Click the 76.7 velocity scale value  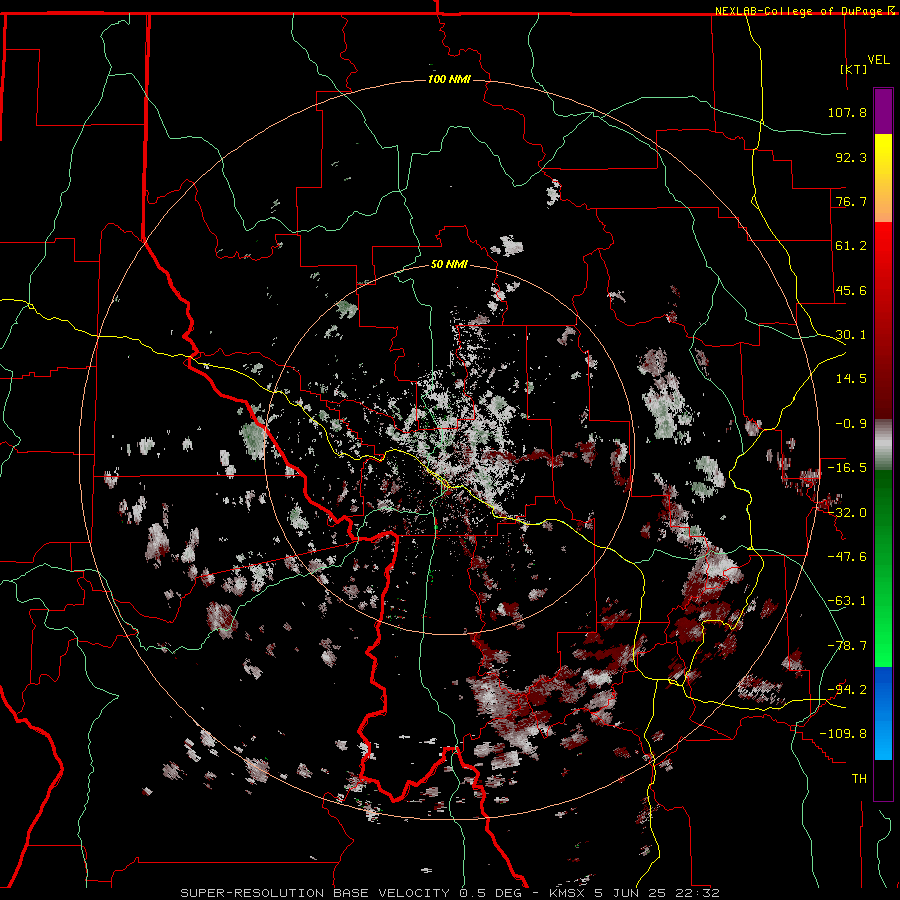(851, 201)
